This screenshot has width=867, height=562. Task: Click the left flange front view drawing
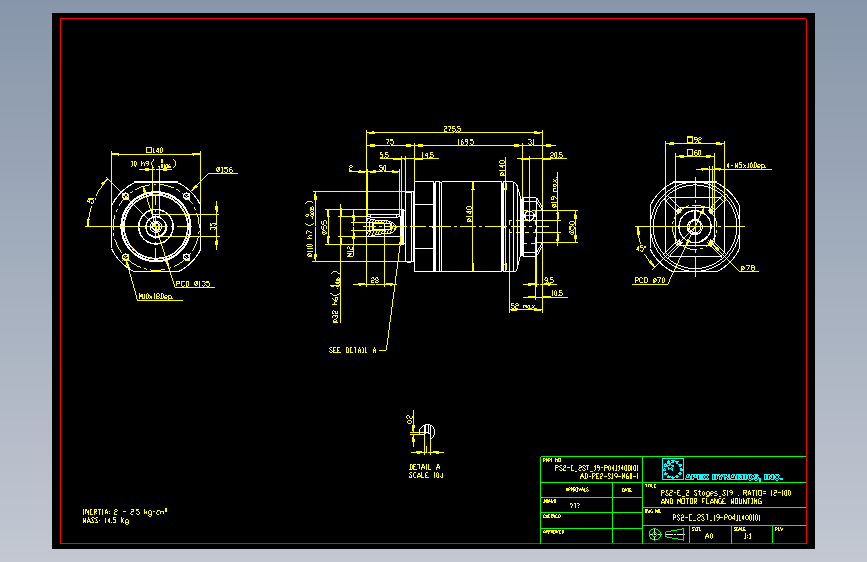click(x=156, y=226)
